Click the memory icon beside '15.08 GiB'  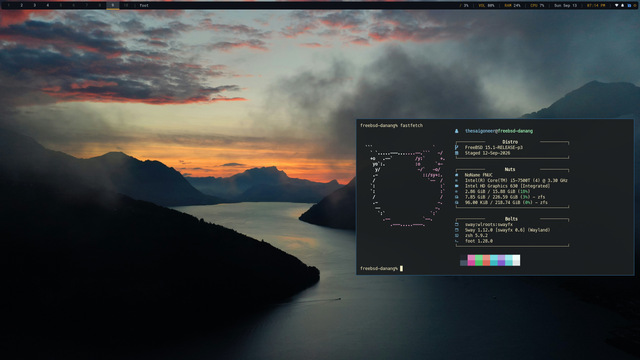coord(456,191)
